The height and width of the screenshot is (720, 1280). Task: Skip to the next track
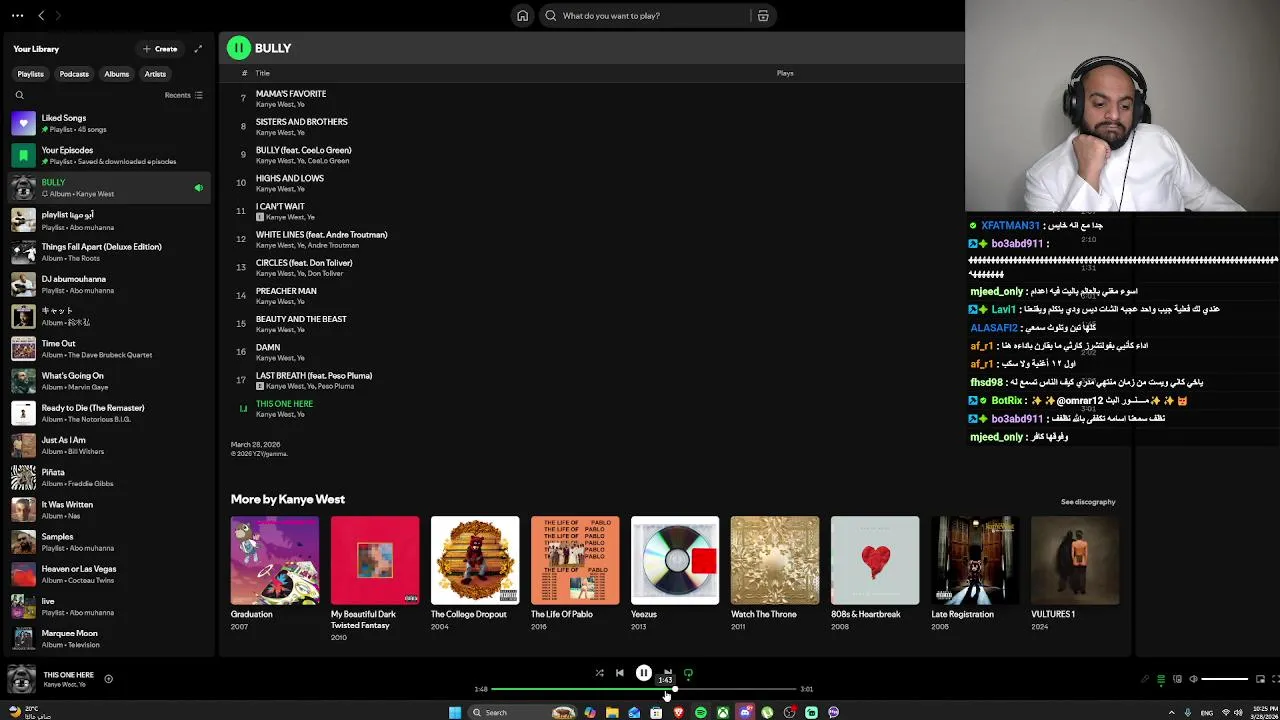pyautogui.click(x=668, y=673)
